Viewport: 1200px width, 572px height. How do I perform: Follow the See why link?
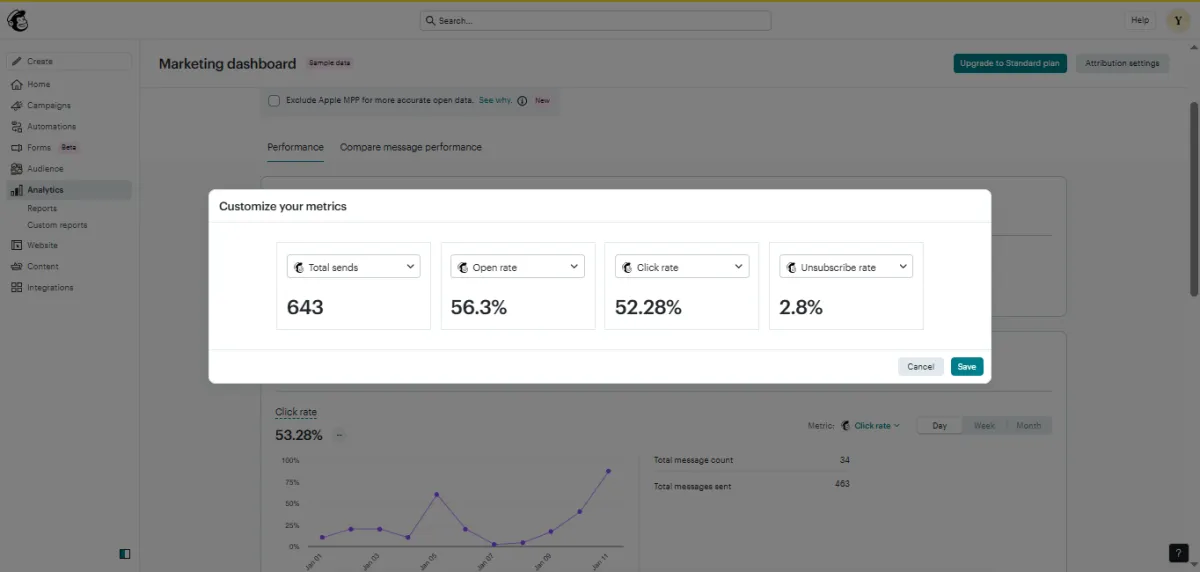[x=495, y=100]
